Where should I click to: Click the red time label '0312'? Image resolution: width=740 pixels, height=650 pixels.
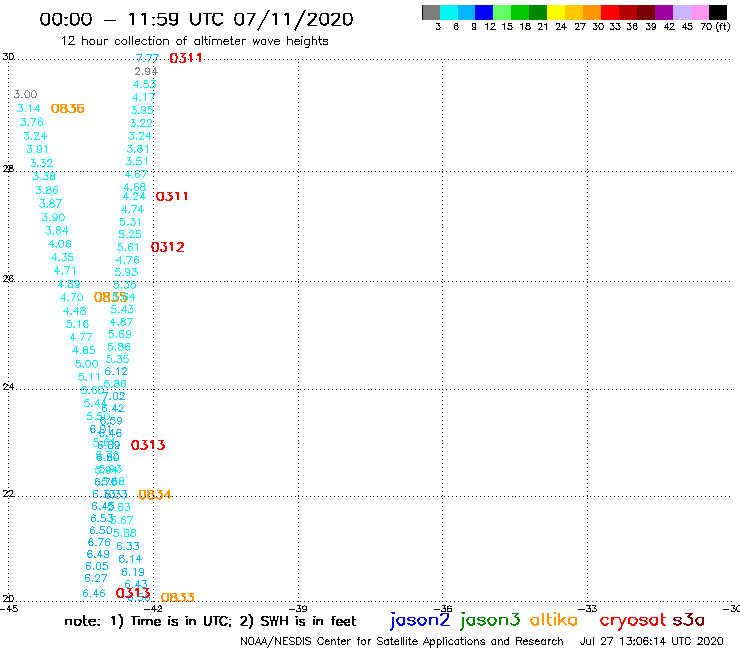tap(168, 247)
